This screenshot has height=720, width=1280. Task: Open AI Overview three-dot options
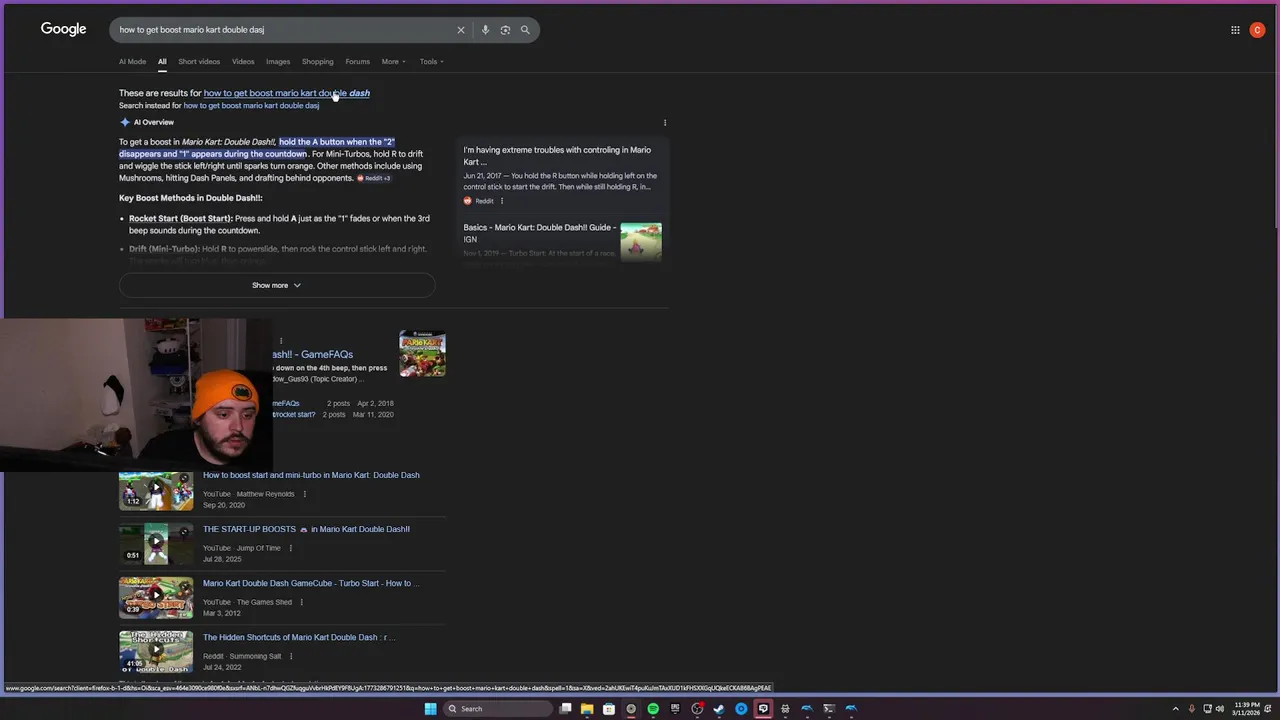(665, 123)
